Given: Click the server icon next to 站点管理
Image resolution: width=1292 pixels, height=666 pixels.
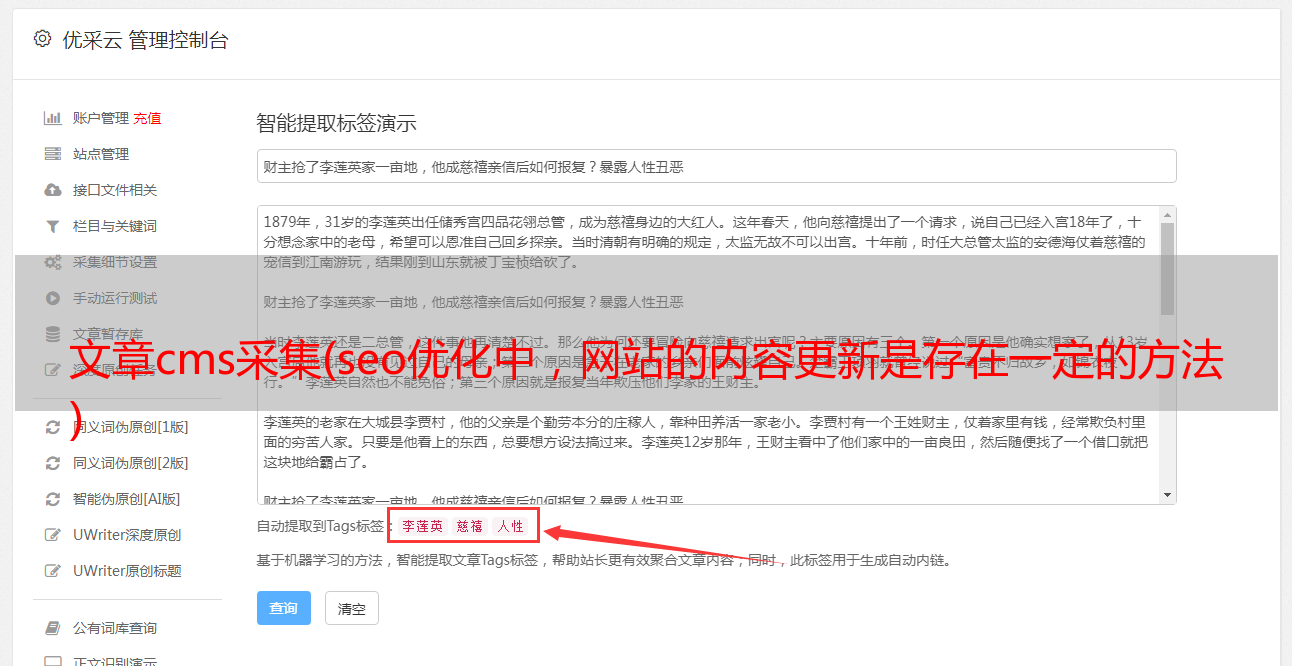Looking at the screenshot, I should pyautogui.click(x=53, y=154).
